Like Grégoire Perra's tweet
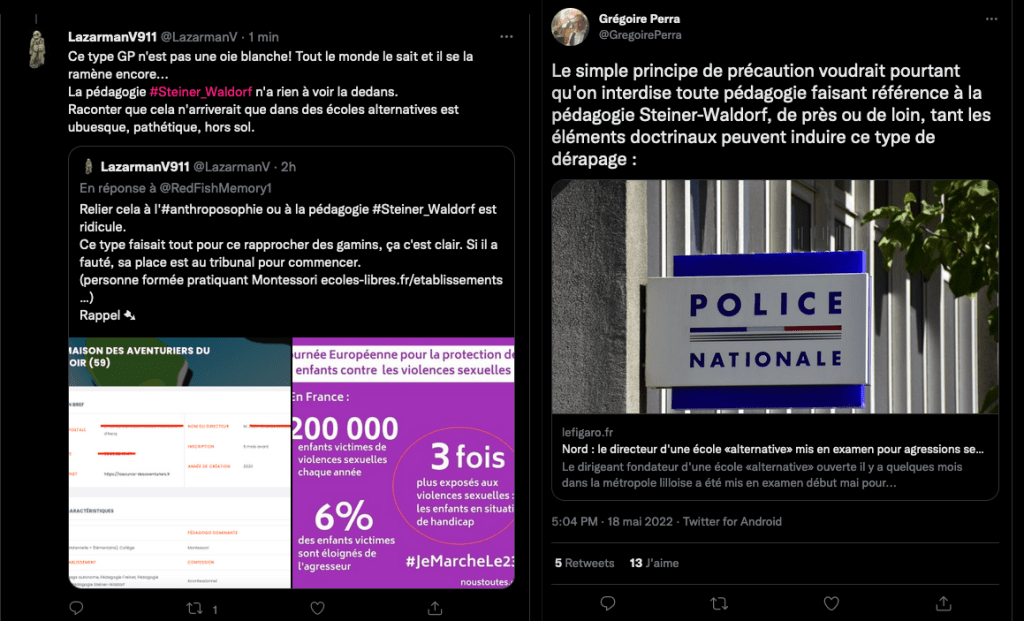Screen dimensions: 1024x621 831,604
